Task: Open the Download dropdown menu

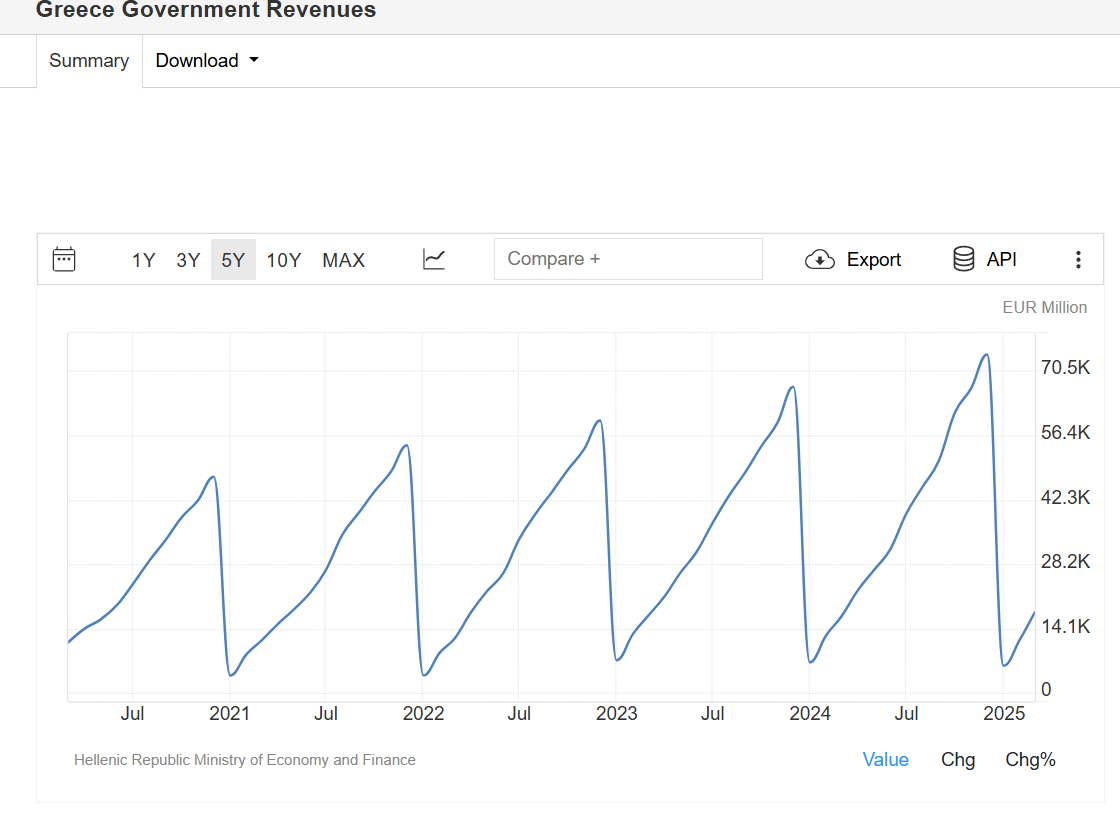Action: tap(207, 61)
